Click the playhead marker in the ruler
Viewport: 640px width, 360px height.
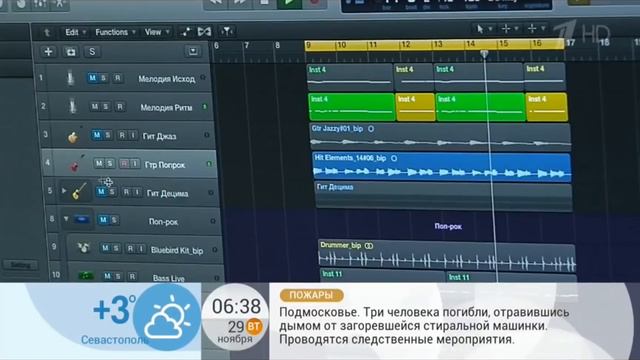[x=484, y=54]
